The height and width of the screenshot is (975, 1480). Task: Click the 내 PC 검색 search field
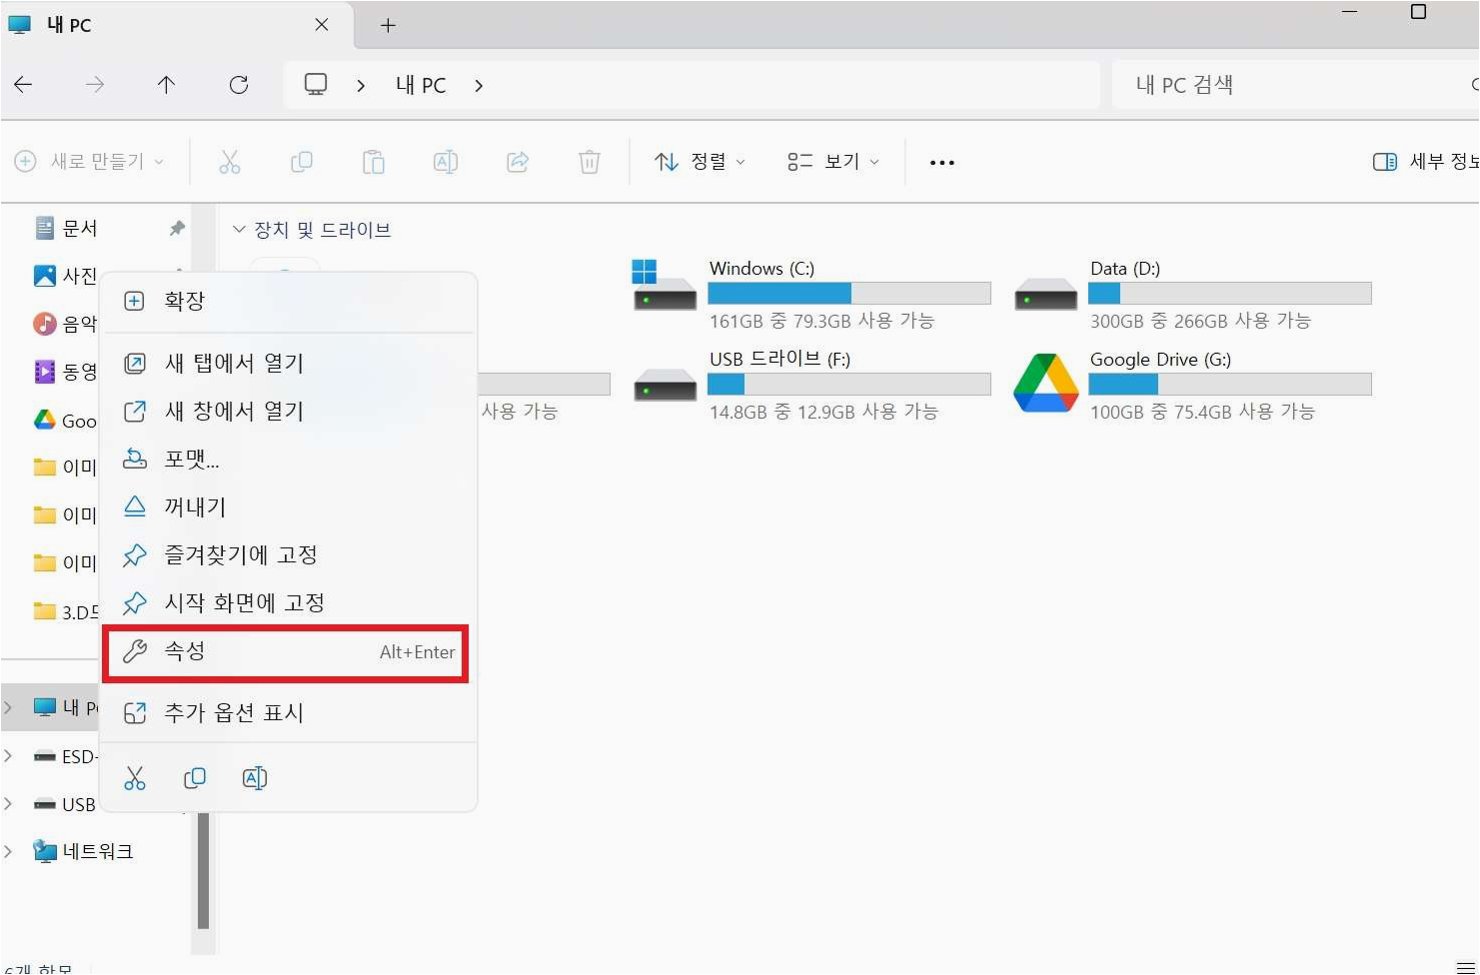point(1295,85)
